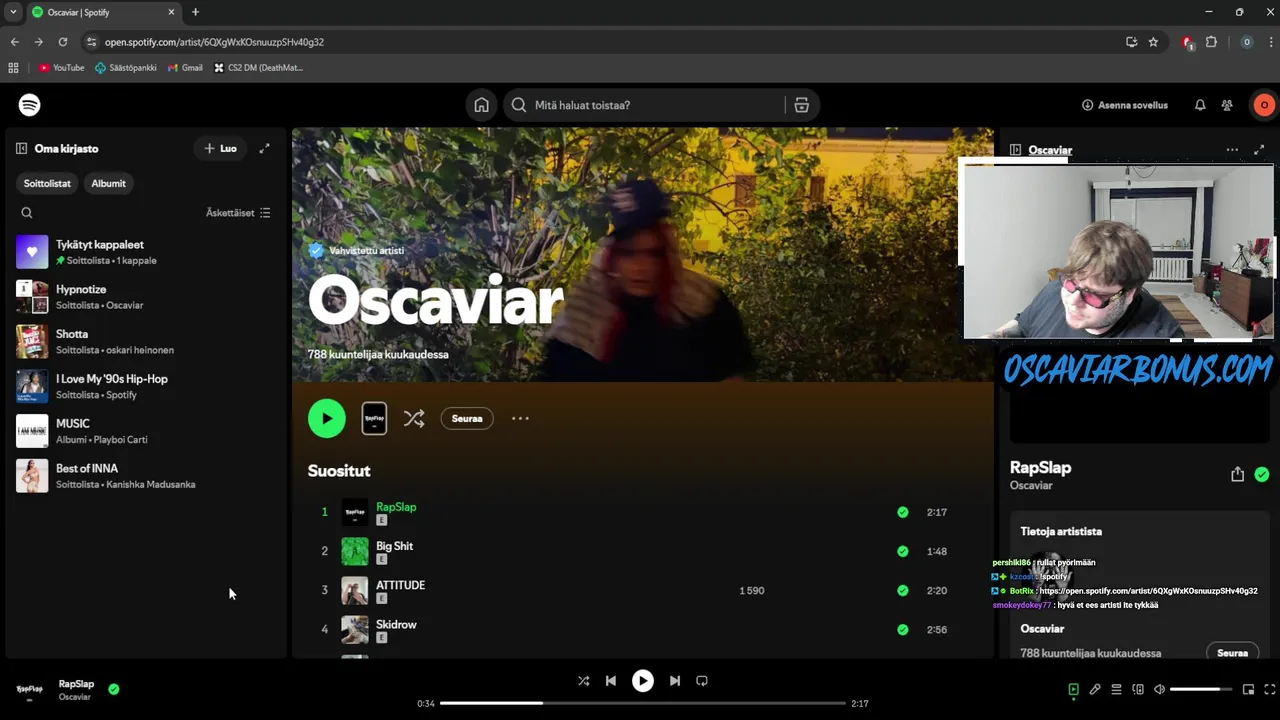Expand the now playing panel to fullscreen

pyautogui.click(x=1259, y=150)
